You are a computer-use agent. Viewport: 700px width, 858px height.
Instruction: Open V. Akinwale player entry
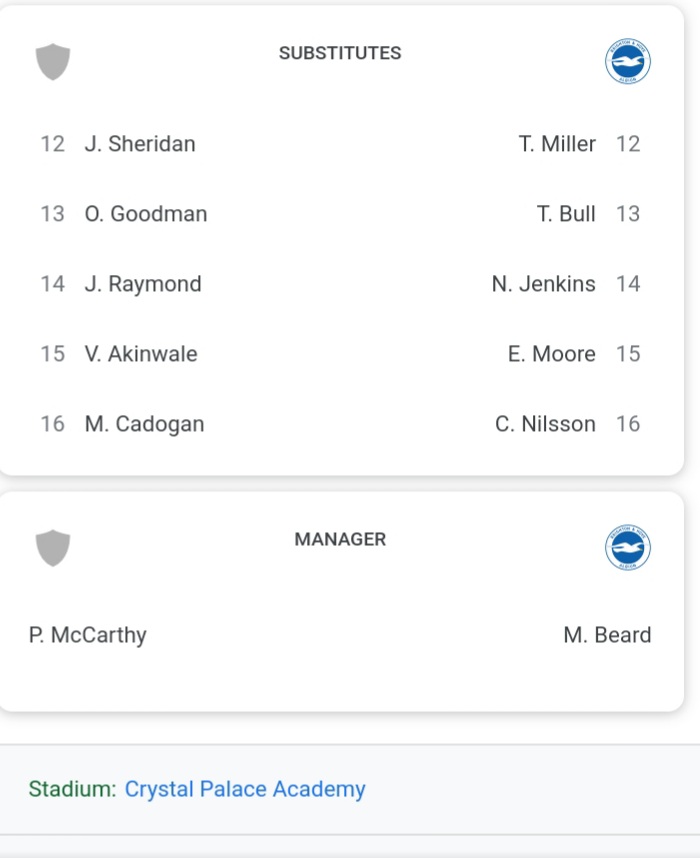click(x=141, y=354)
